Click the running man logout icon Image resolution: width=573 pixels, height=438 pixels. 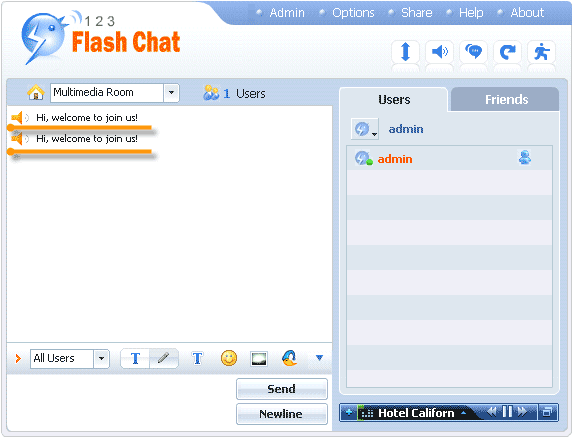542,52
